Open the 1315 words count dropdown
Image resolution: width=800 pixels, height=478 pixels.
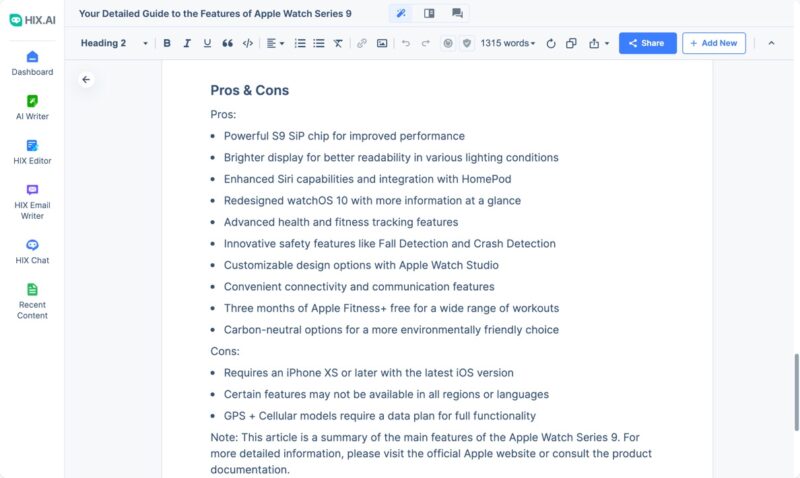click(507, 43)
